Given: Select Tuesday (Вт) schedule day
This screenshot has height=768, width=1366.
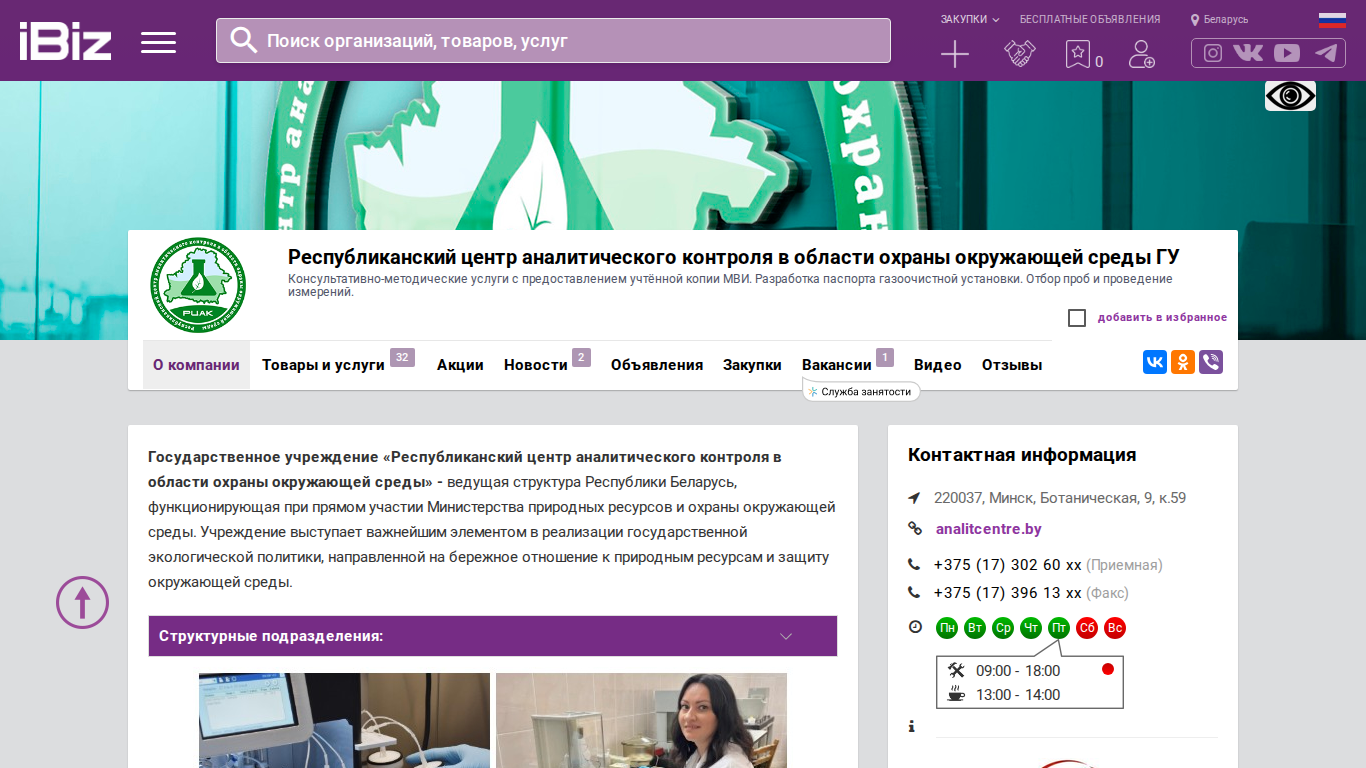Looking at the screenshot, I should 975,628.
